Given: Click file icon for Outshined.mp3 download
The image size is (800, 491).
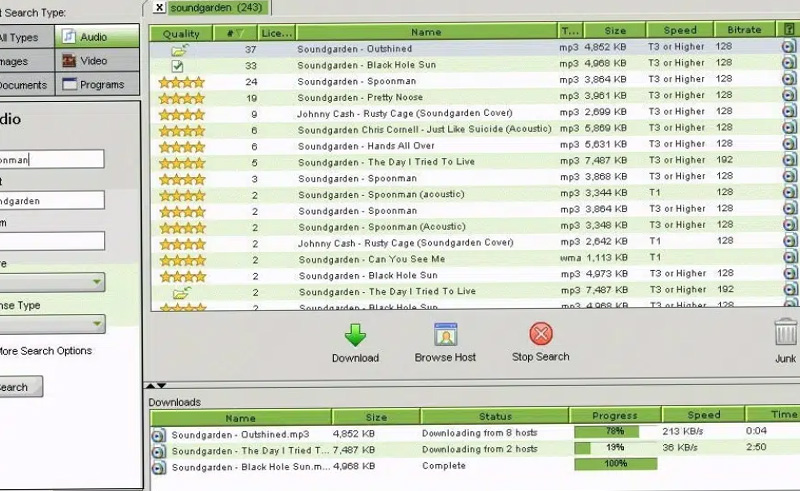Looking at the screenshot, I should pos(158,435).
